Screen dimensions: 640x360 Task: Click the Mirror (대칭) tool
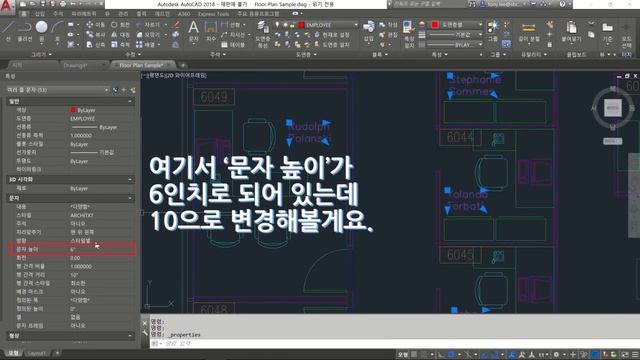point(120,35)
